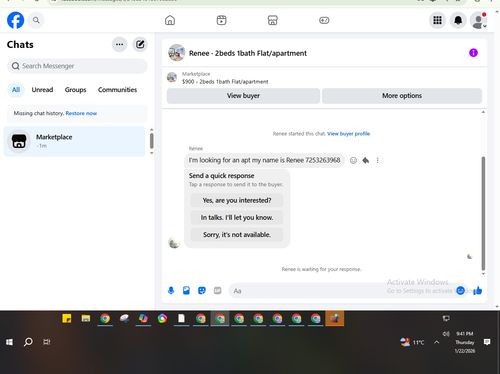The image size is (500, 374).
Task: Send 'Yes, are you interested?' quick response
Action: click(237, 200)
